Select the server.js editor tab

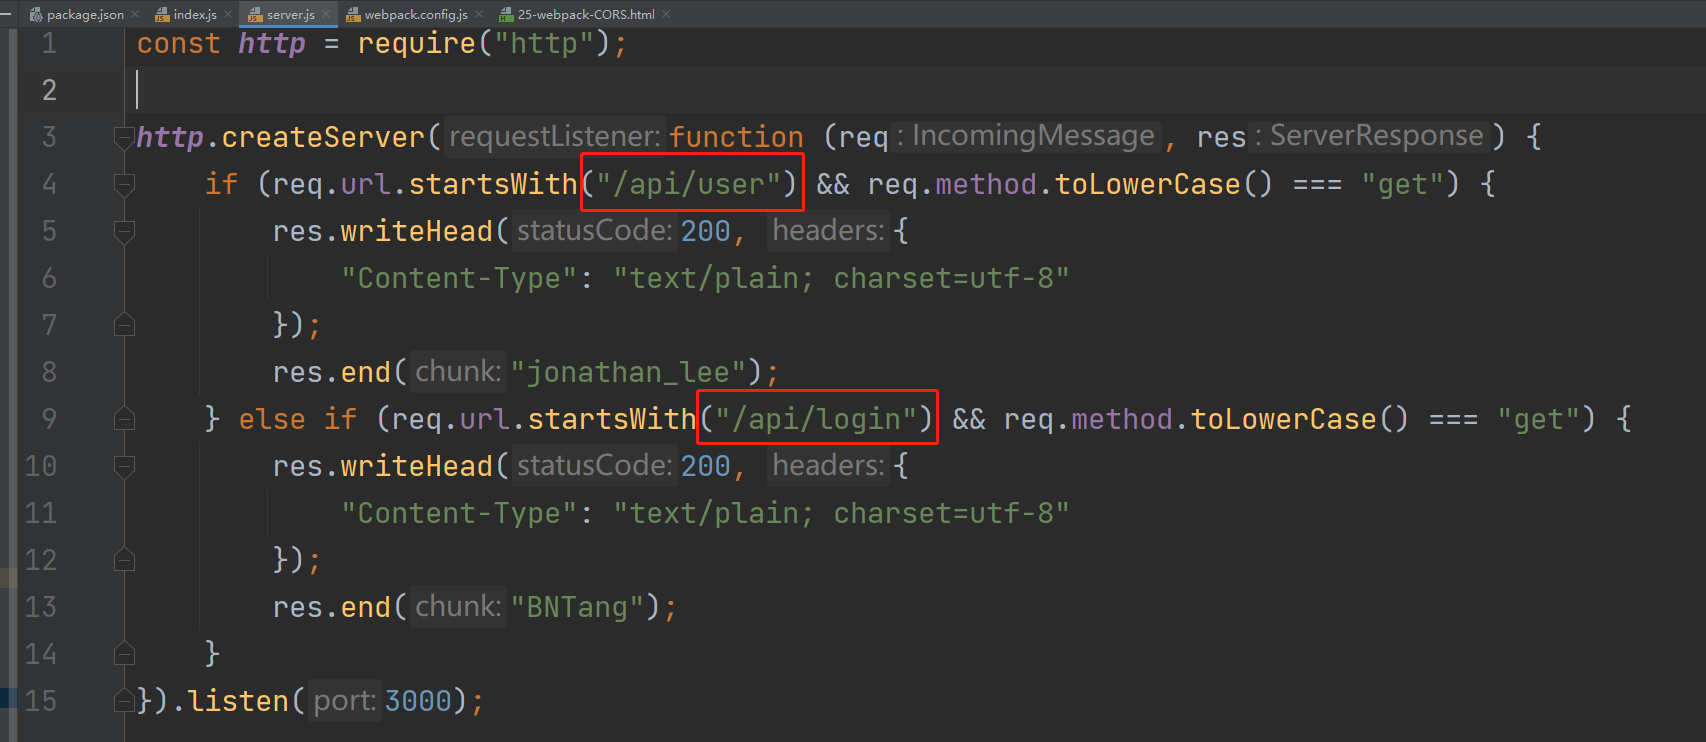[290, 14]
